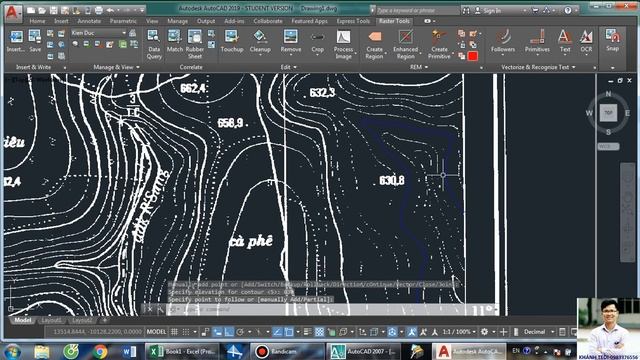This screenshot has width=640, height=360.
Task: Click the Plot printer icon in quick access toolbar
Action: [99, 10]
